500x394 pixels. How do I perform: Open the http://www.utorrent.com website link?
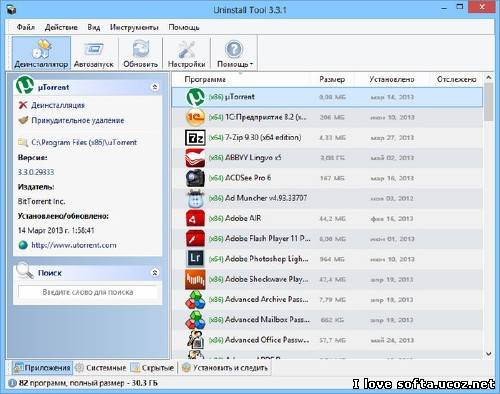tap(74, 245)
